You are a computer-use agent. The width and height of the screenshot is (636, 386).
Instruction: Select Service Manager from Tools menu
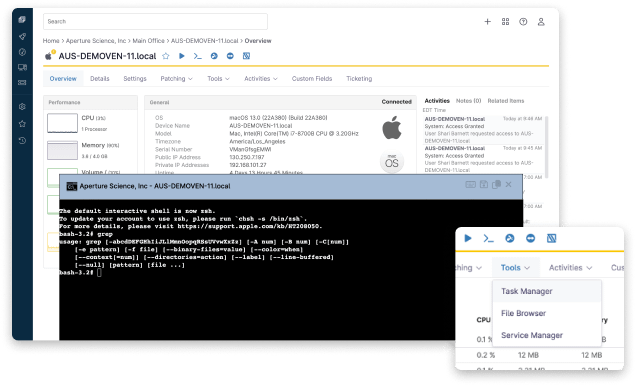tap(547, 335)
